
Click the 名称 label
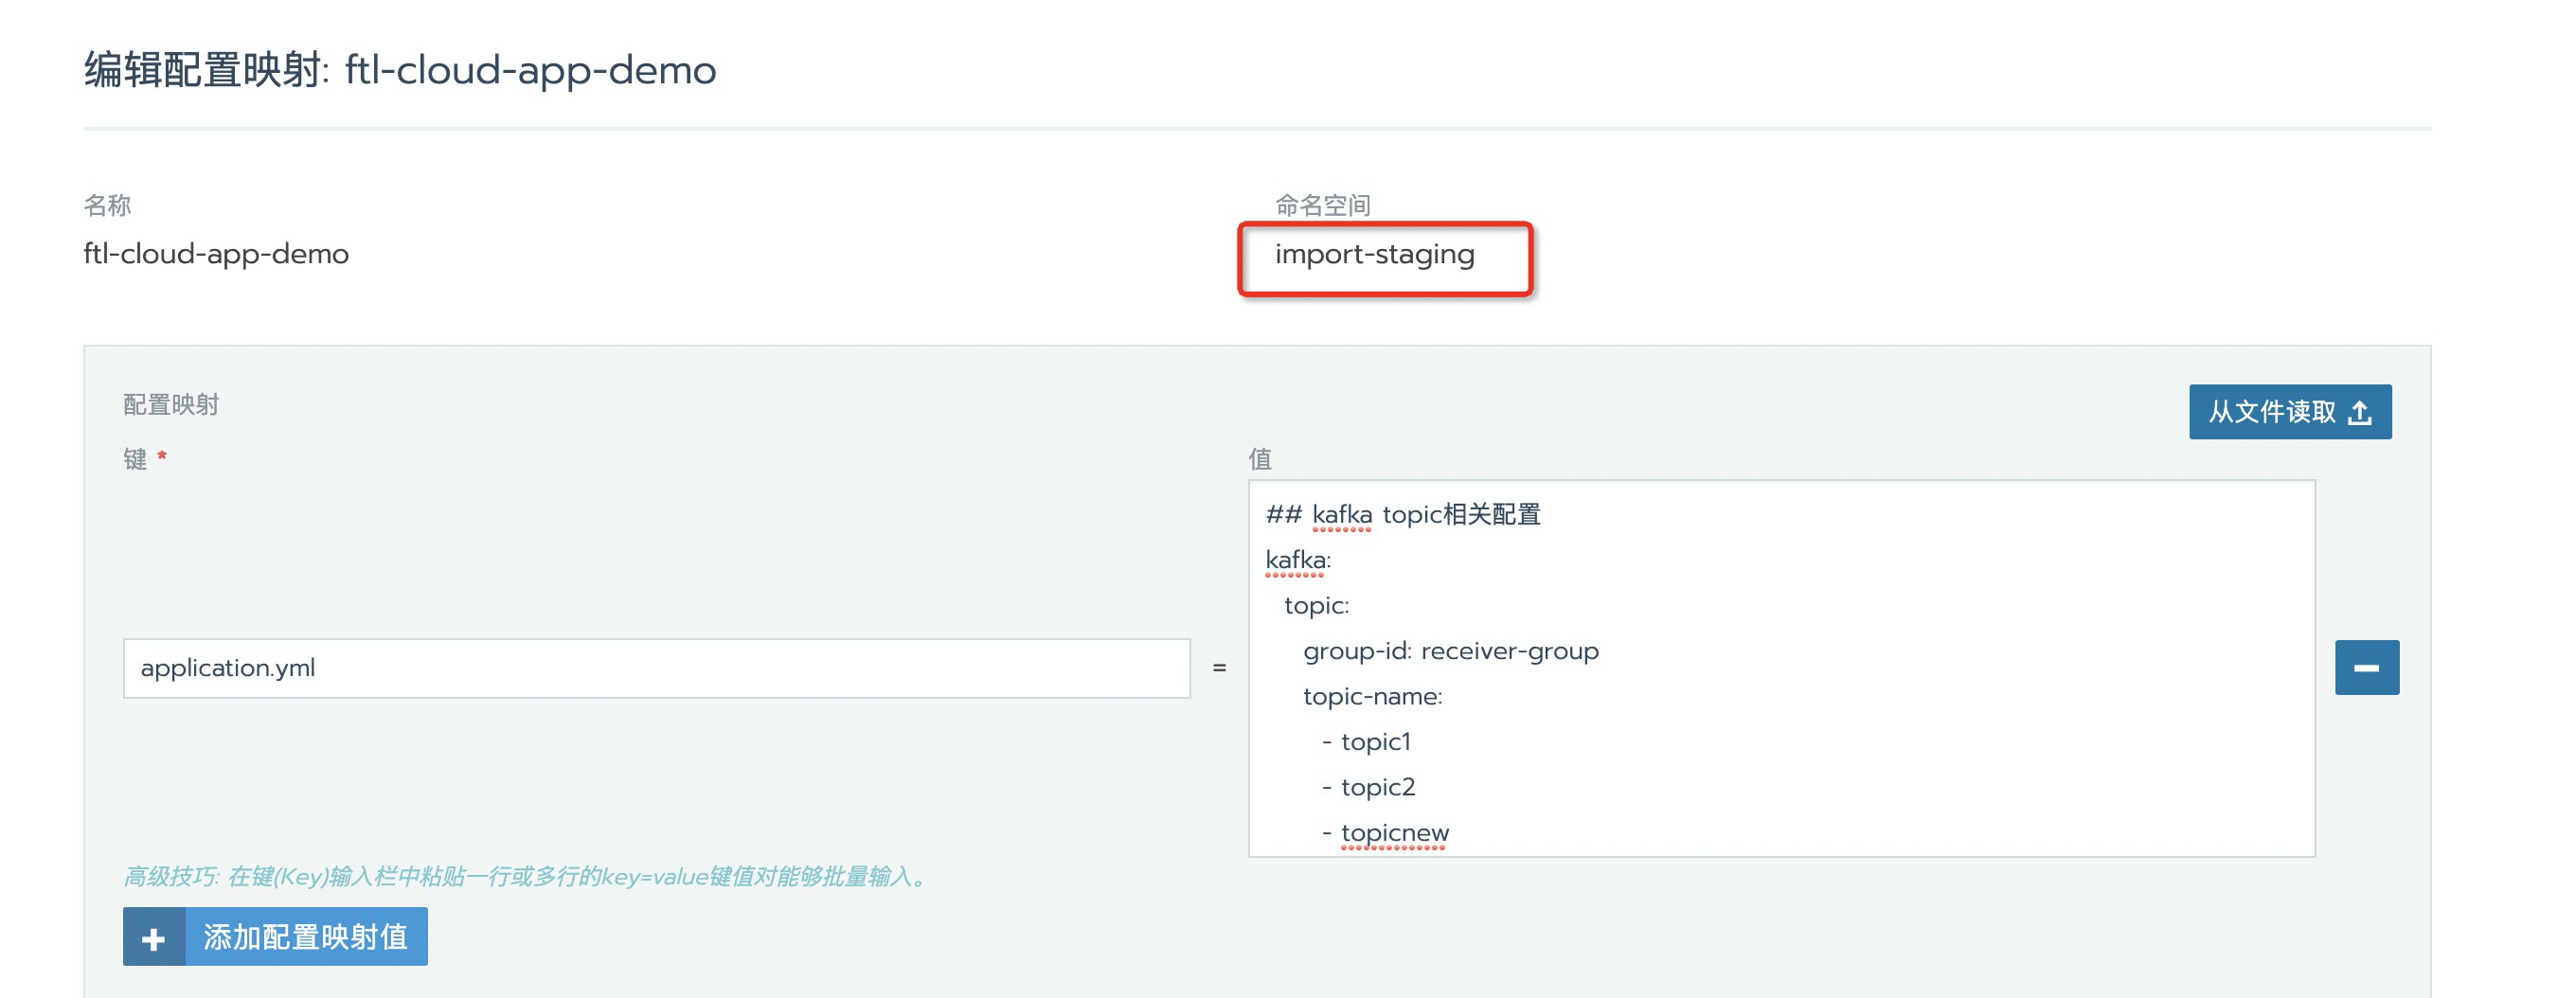tap(107, 205)
